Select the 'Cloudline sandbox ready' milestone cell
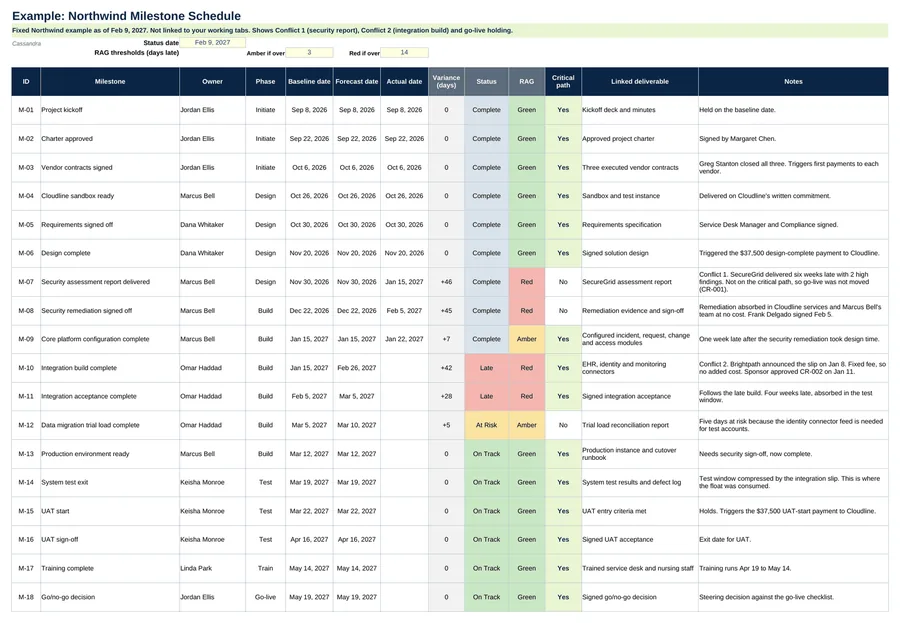The image size is (900, 623). [110, 196]
